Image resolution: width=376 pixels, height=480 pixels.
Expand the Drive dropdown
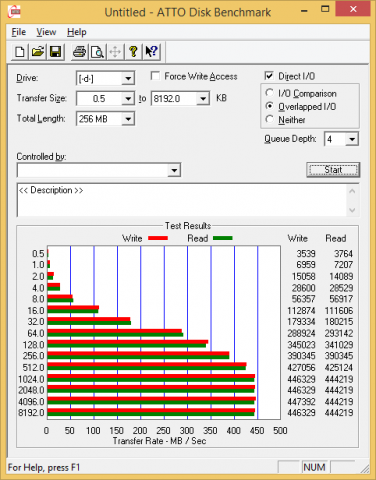(x=128, y=79)
